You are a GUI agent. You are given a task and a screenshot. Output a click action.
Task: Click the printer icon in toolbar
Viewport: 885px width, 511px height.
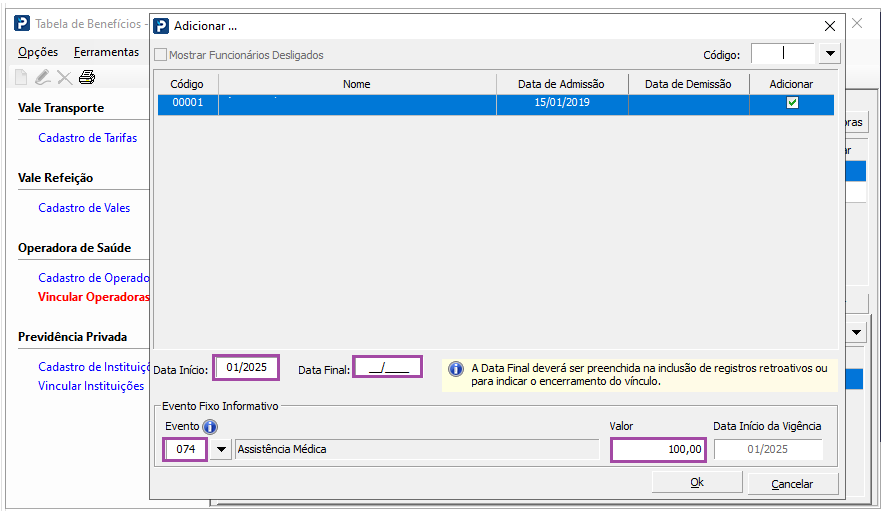pyautogui.click(x=87, y=77)
